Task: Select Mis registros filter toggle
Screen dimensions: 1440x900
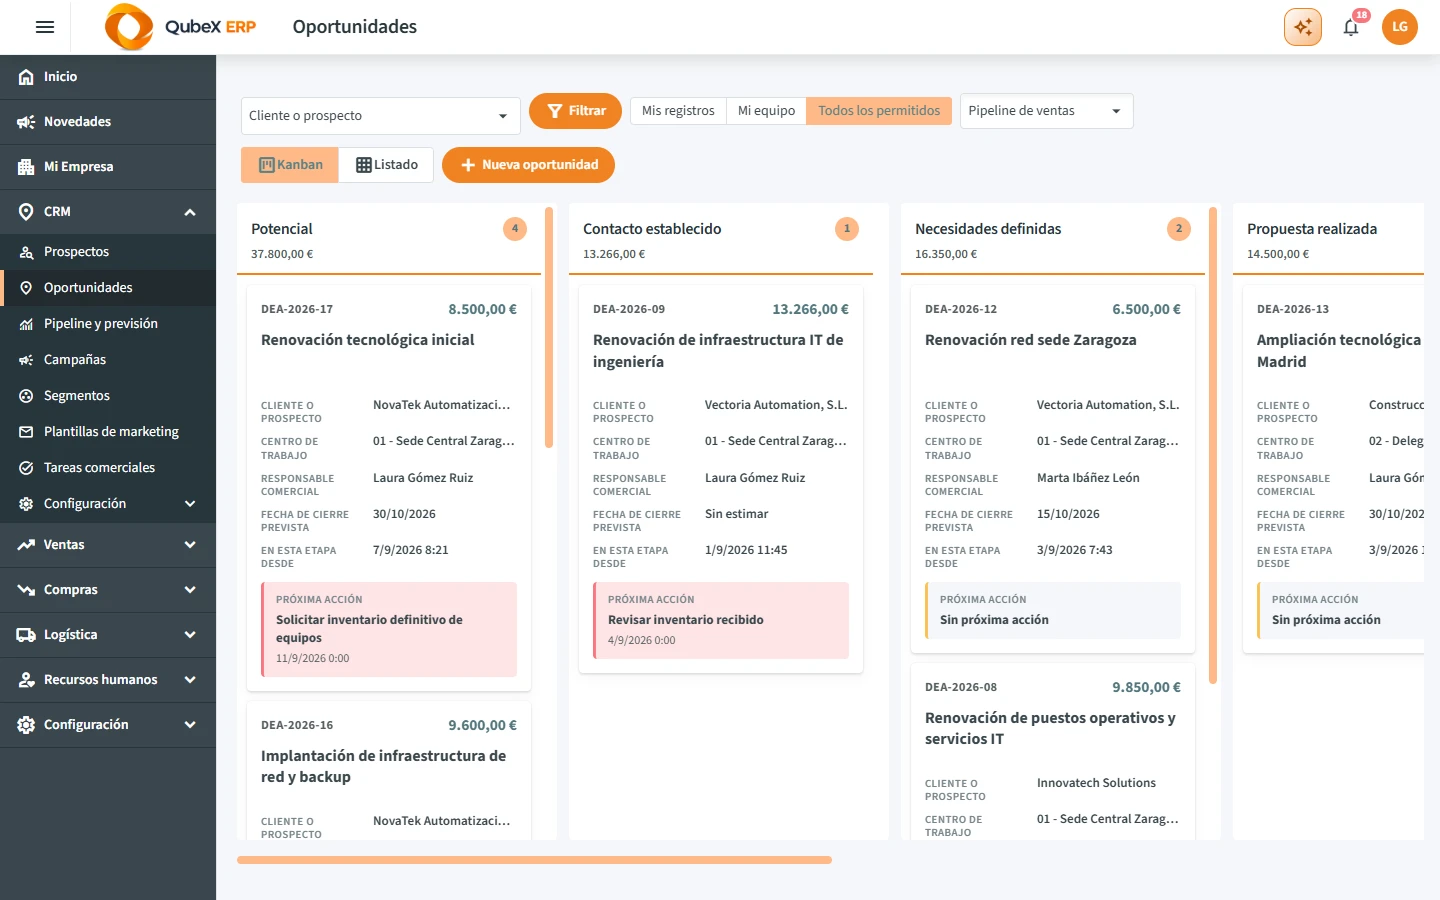Action: pos(678,111)
